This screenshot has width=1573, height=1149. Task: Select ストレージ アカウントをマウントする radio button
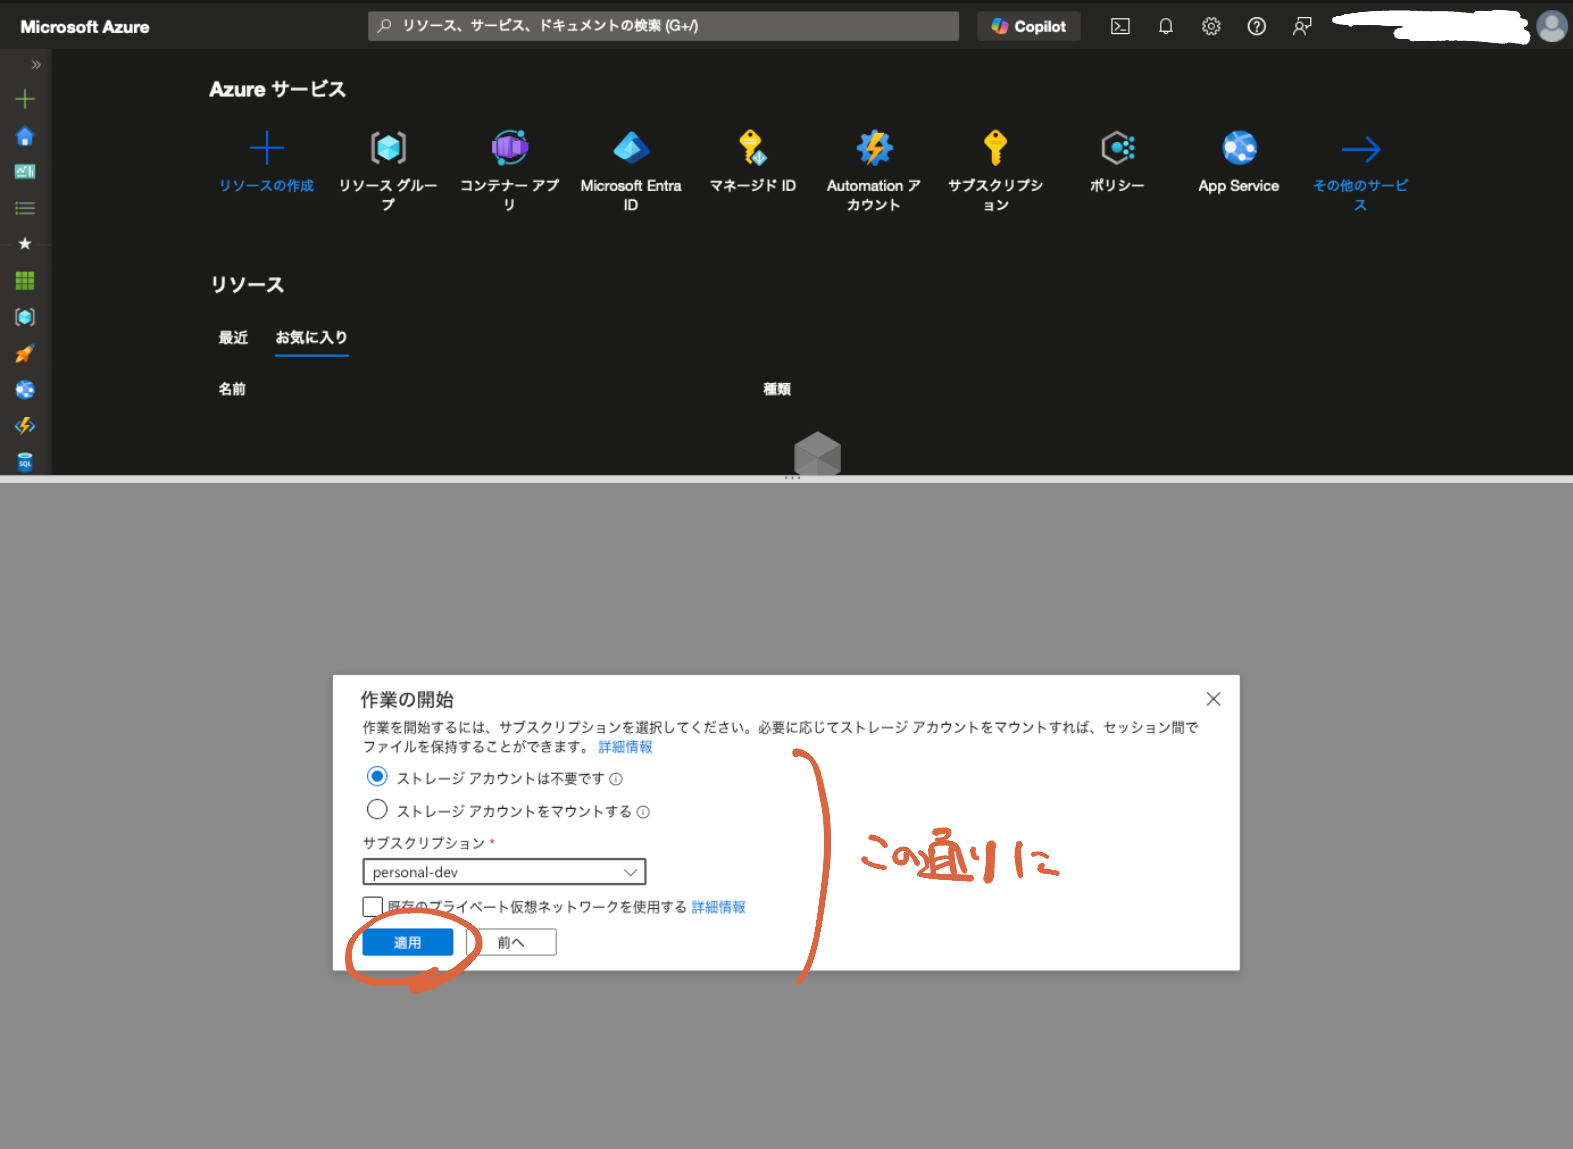377,809
